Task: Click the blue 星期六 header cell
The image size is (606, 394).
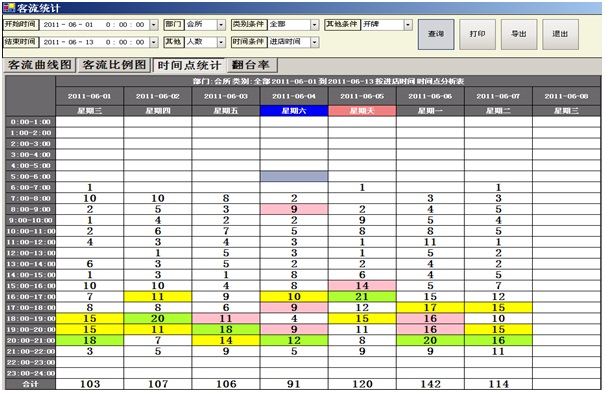Action: 294,111
